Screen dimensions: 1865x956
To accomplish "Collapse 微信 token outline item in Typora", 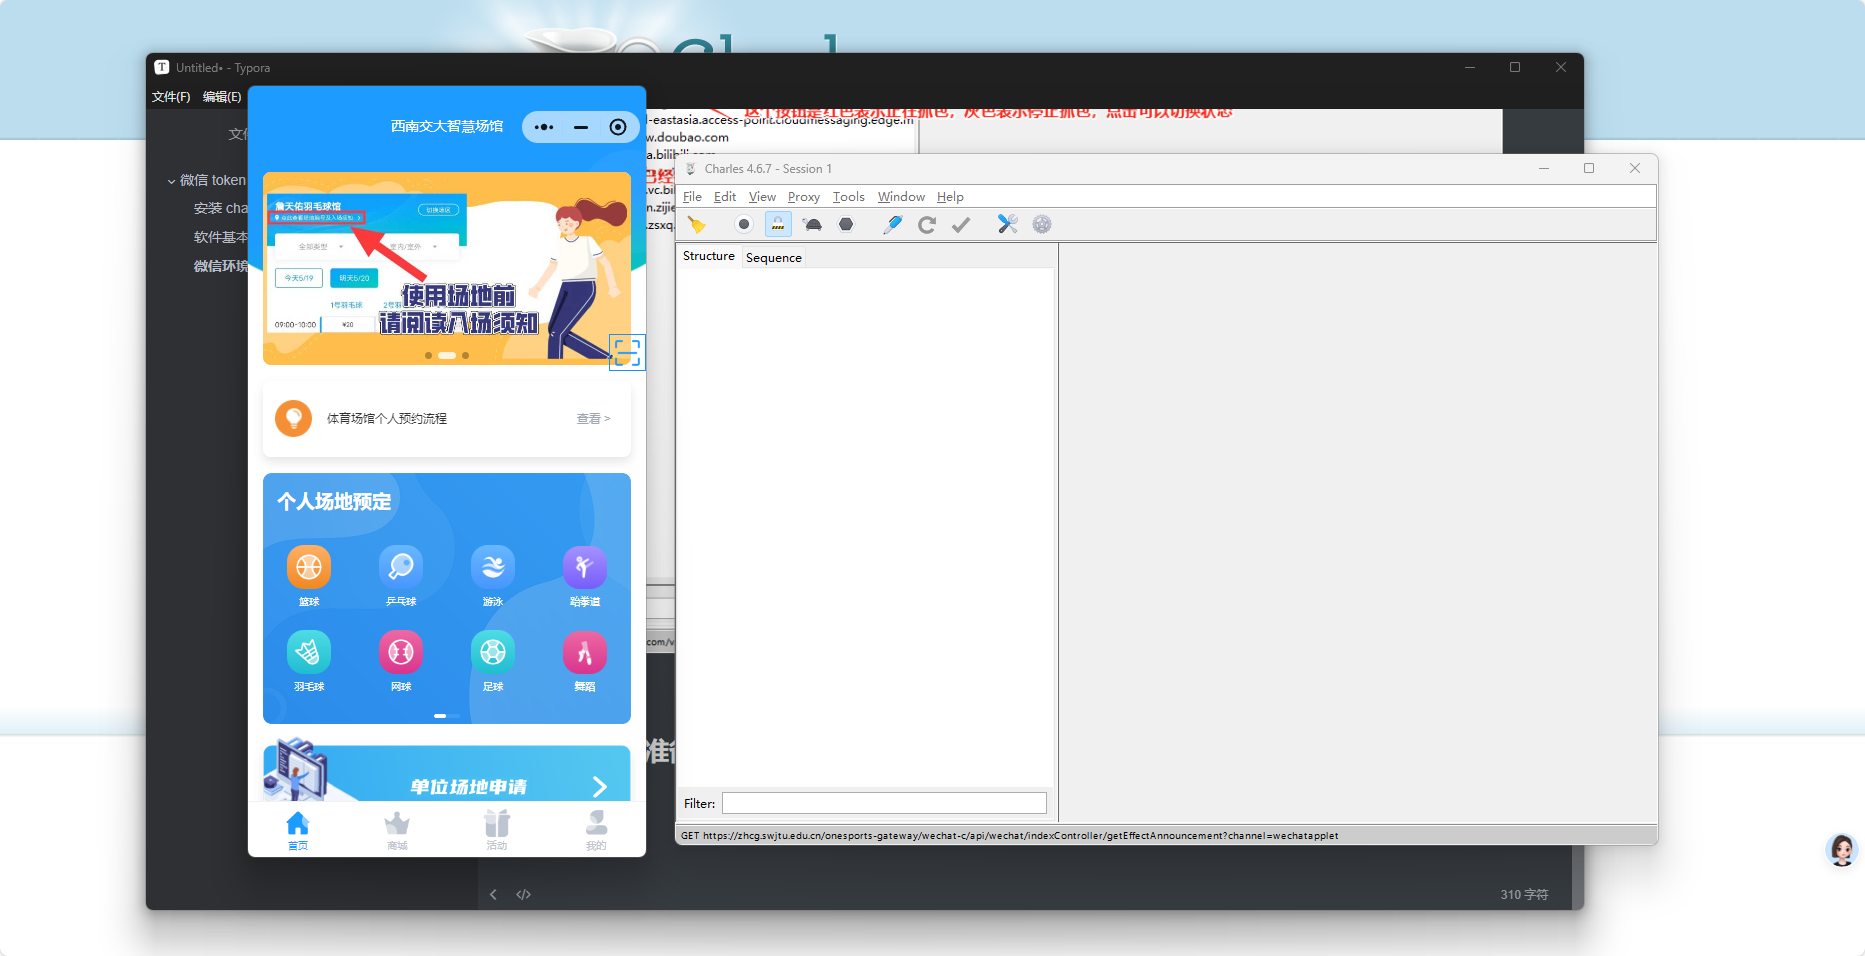I will [171, 181].
